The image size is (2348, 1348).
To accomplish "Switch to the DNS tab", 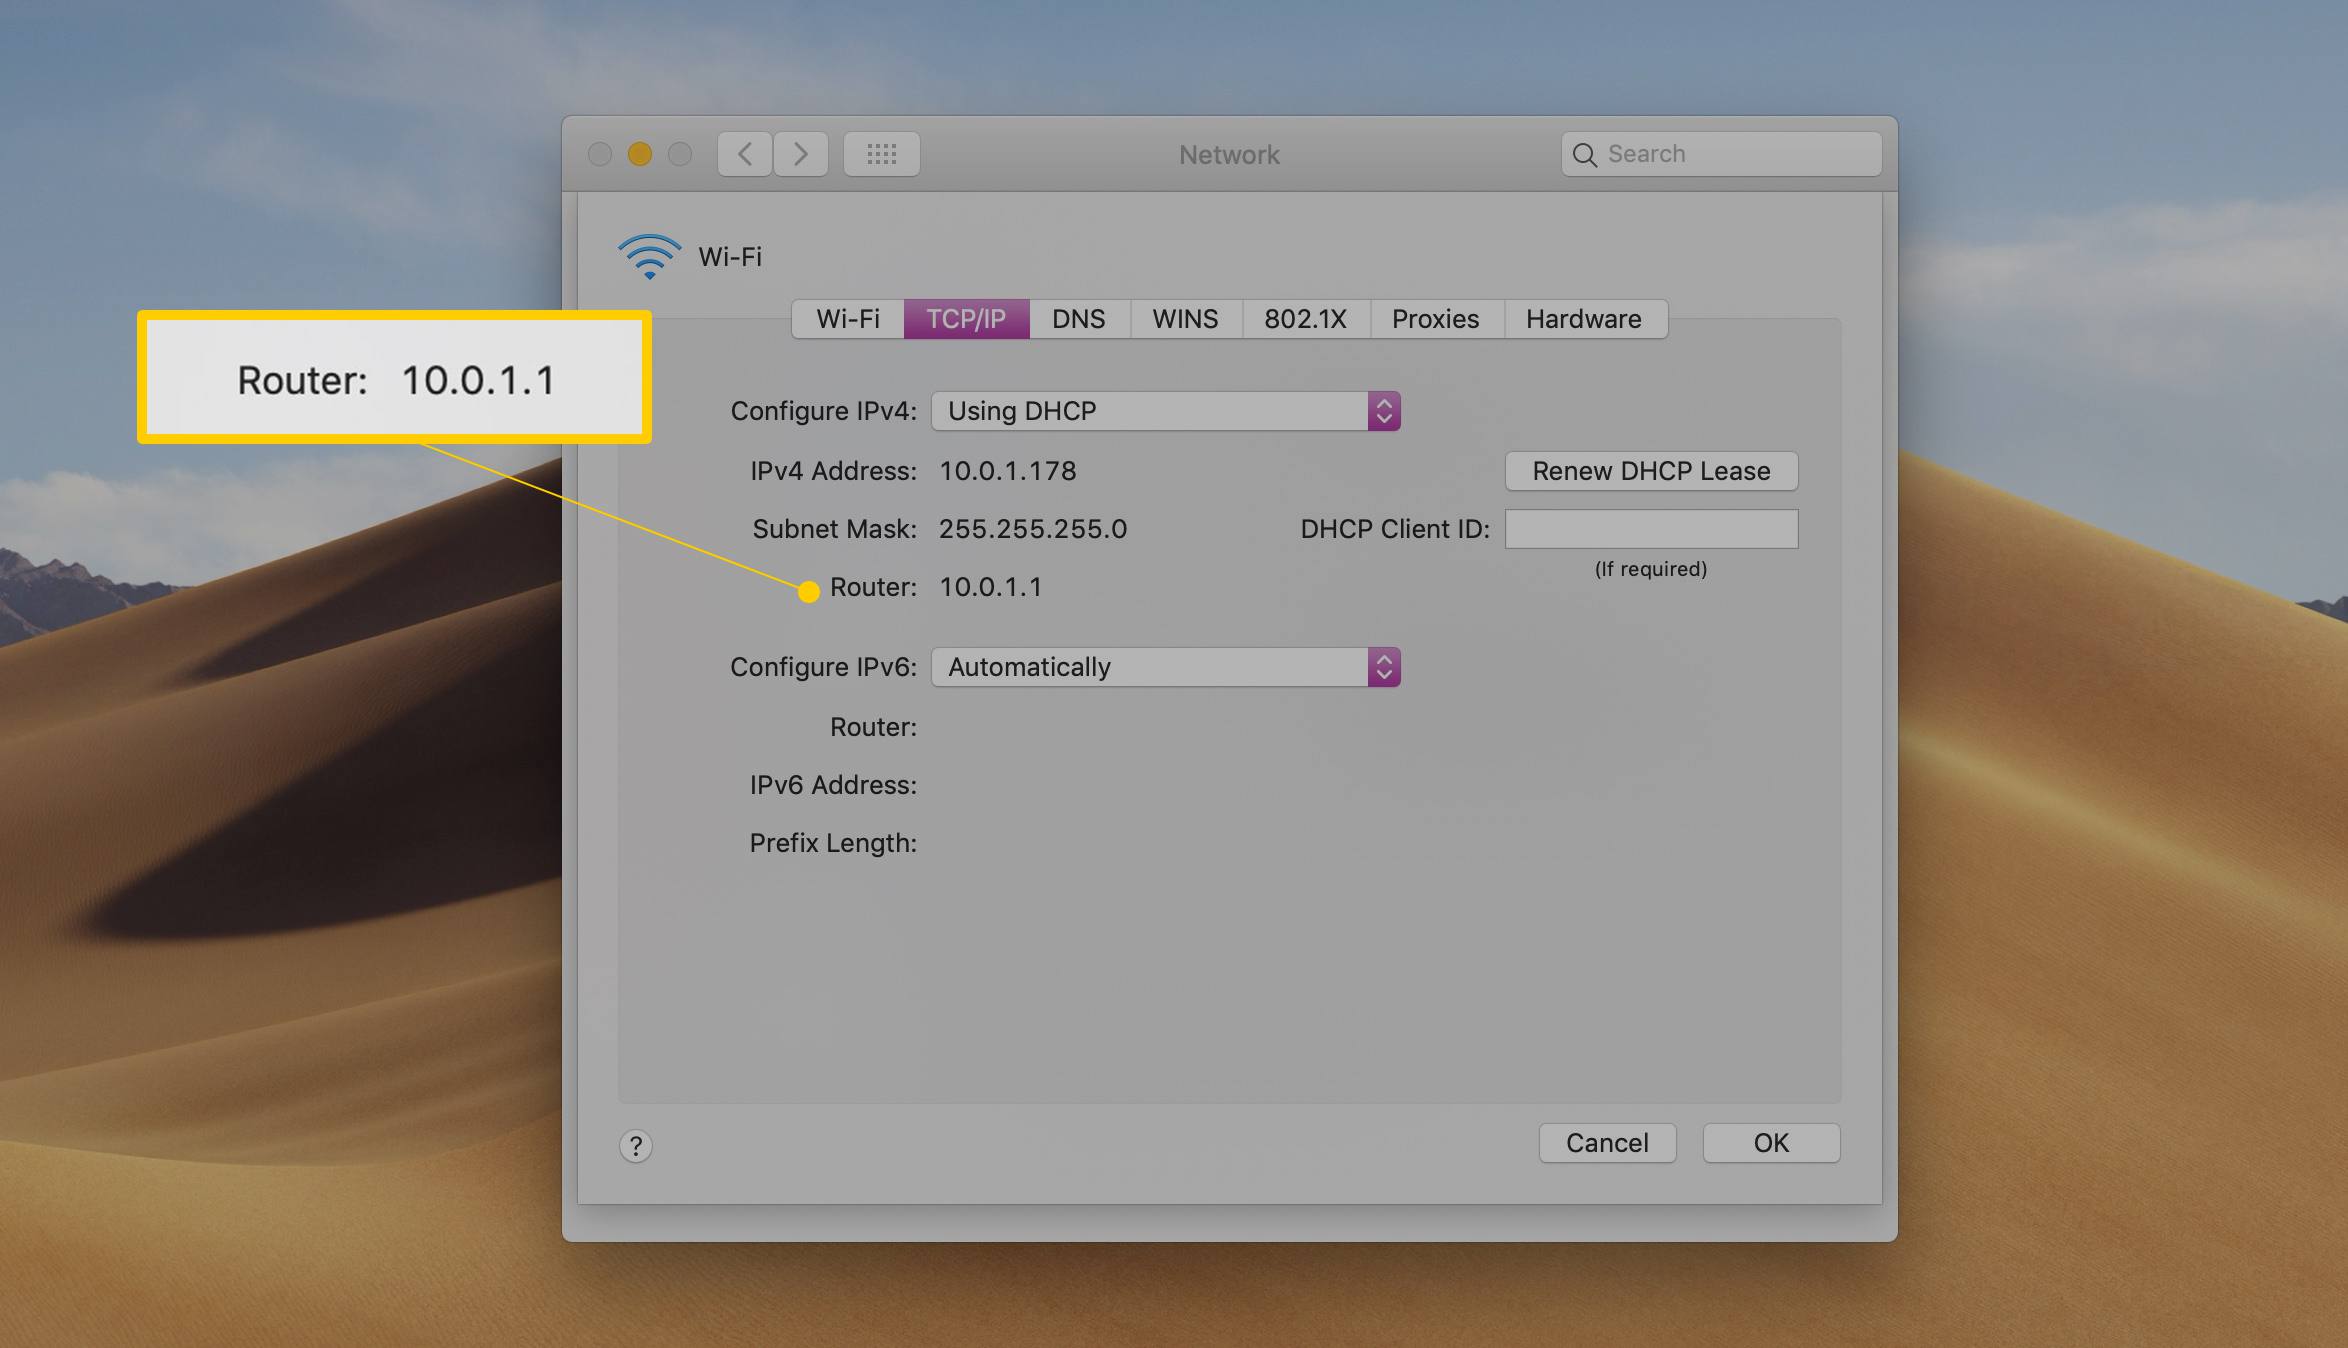I will pos(1077,318).
